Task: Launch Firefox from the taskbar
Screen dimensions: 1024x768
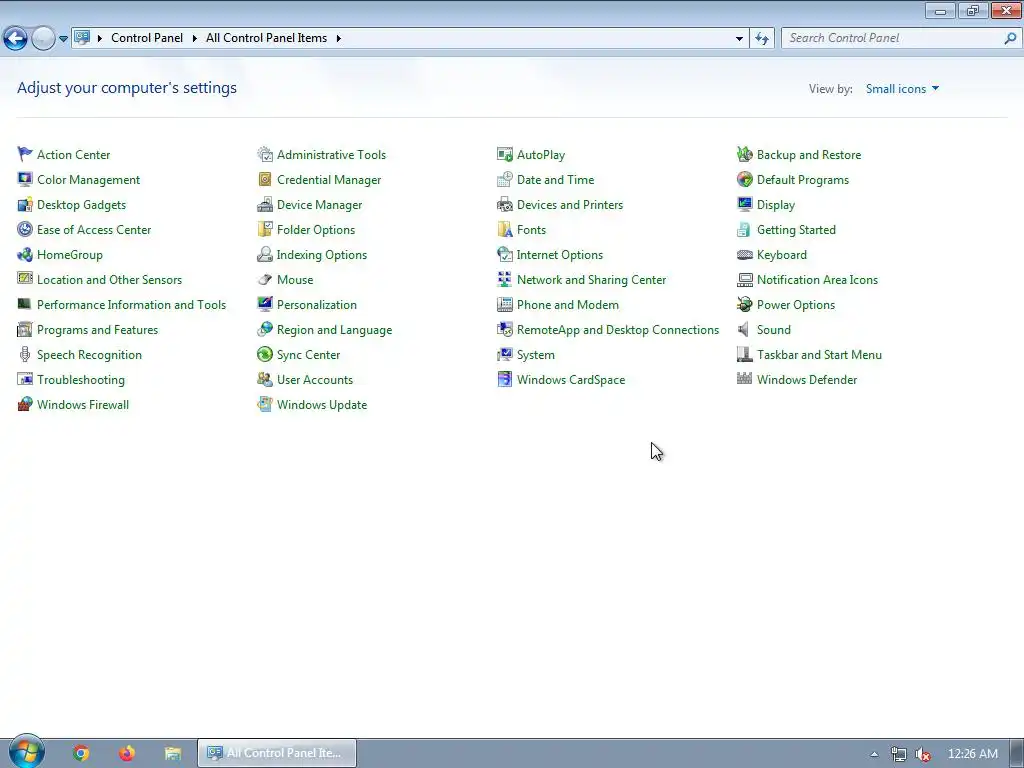Action: click(127, 753)
